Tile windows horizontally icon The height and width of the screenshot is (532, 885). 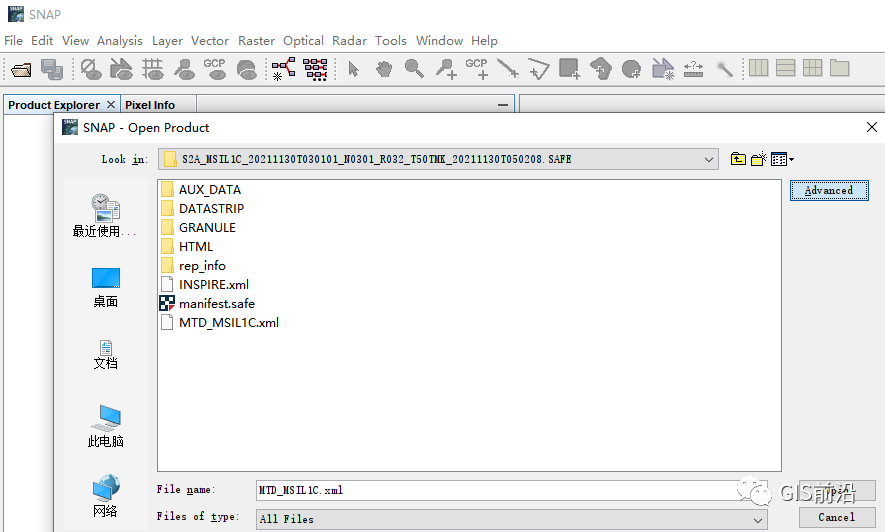pos(758,68)
